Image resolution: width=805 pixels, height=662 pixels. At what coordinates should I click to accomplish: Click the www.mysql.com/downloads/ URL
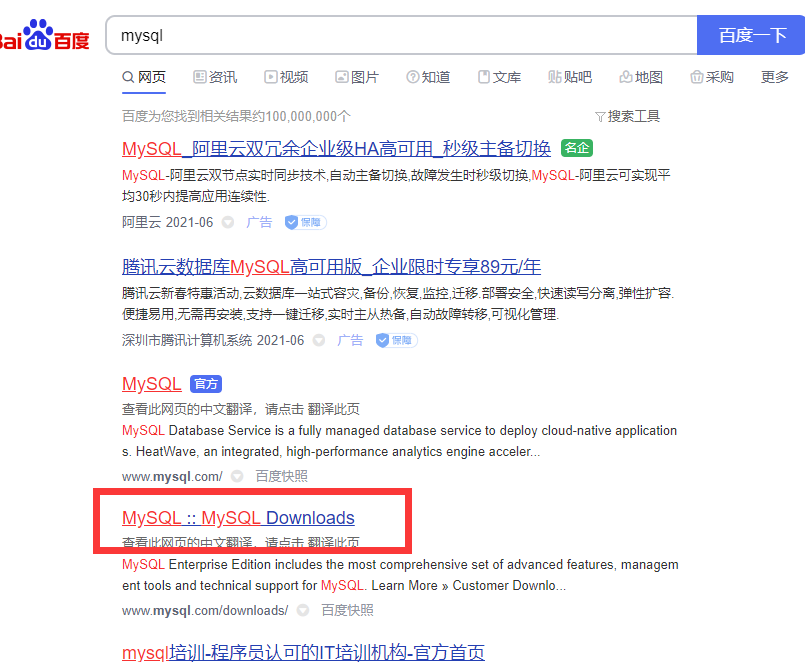pos(205,611)
